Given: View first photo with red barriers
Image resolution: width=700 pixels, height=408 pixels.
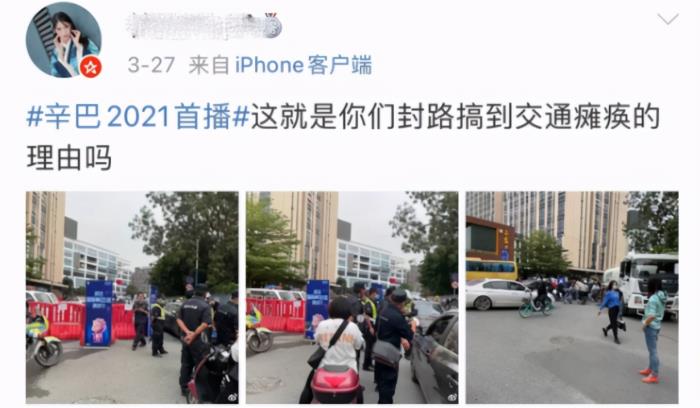Looking at the screenshot, I should pyautogui.click(x=132, y=298).
